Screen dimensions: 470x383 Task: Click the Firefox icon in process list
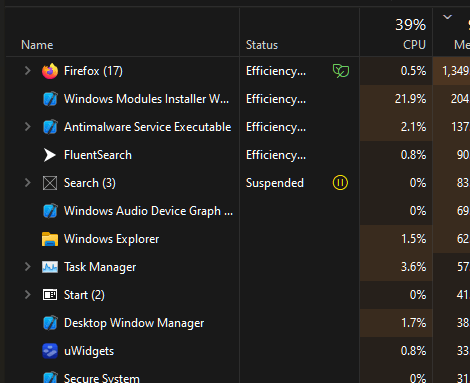tap(50, 71)
